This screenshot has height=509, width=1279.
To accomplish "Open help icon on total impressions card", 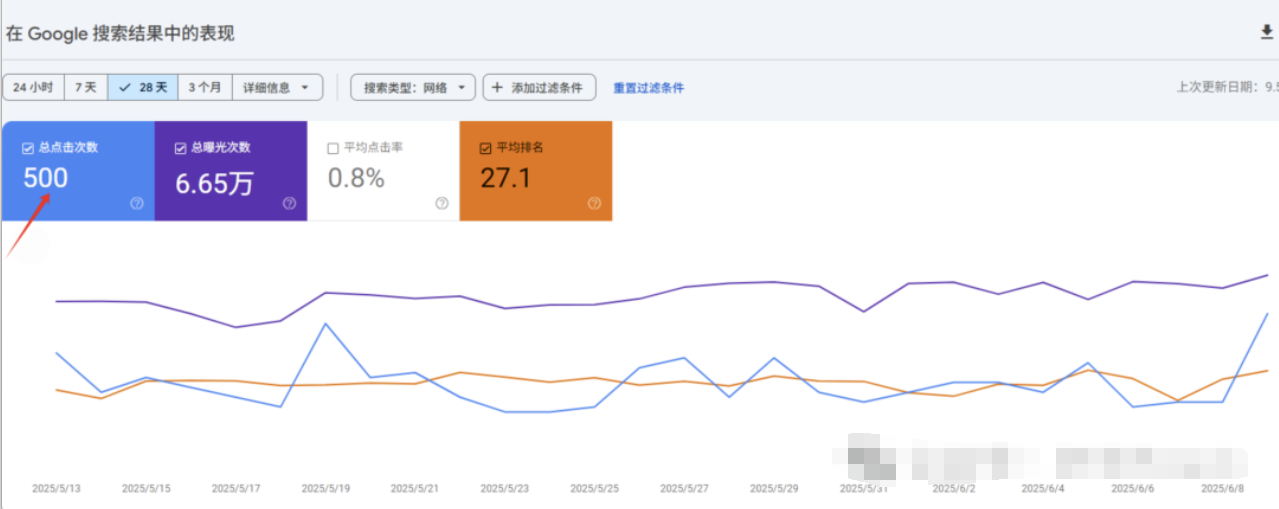I will pyautogui.click(x=289, y=203).
